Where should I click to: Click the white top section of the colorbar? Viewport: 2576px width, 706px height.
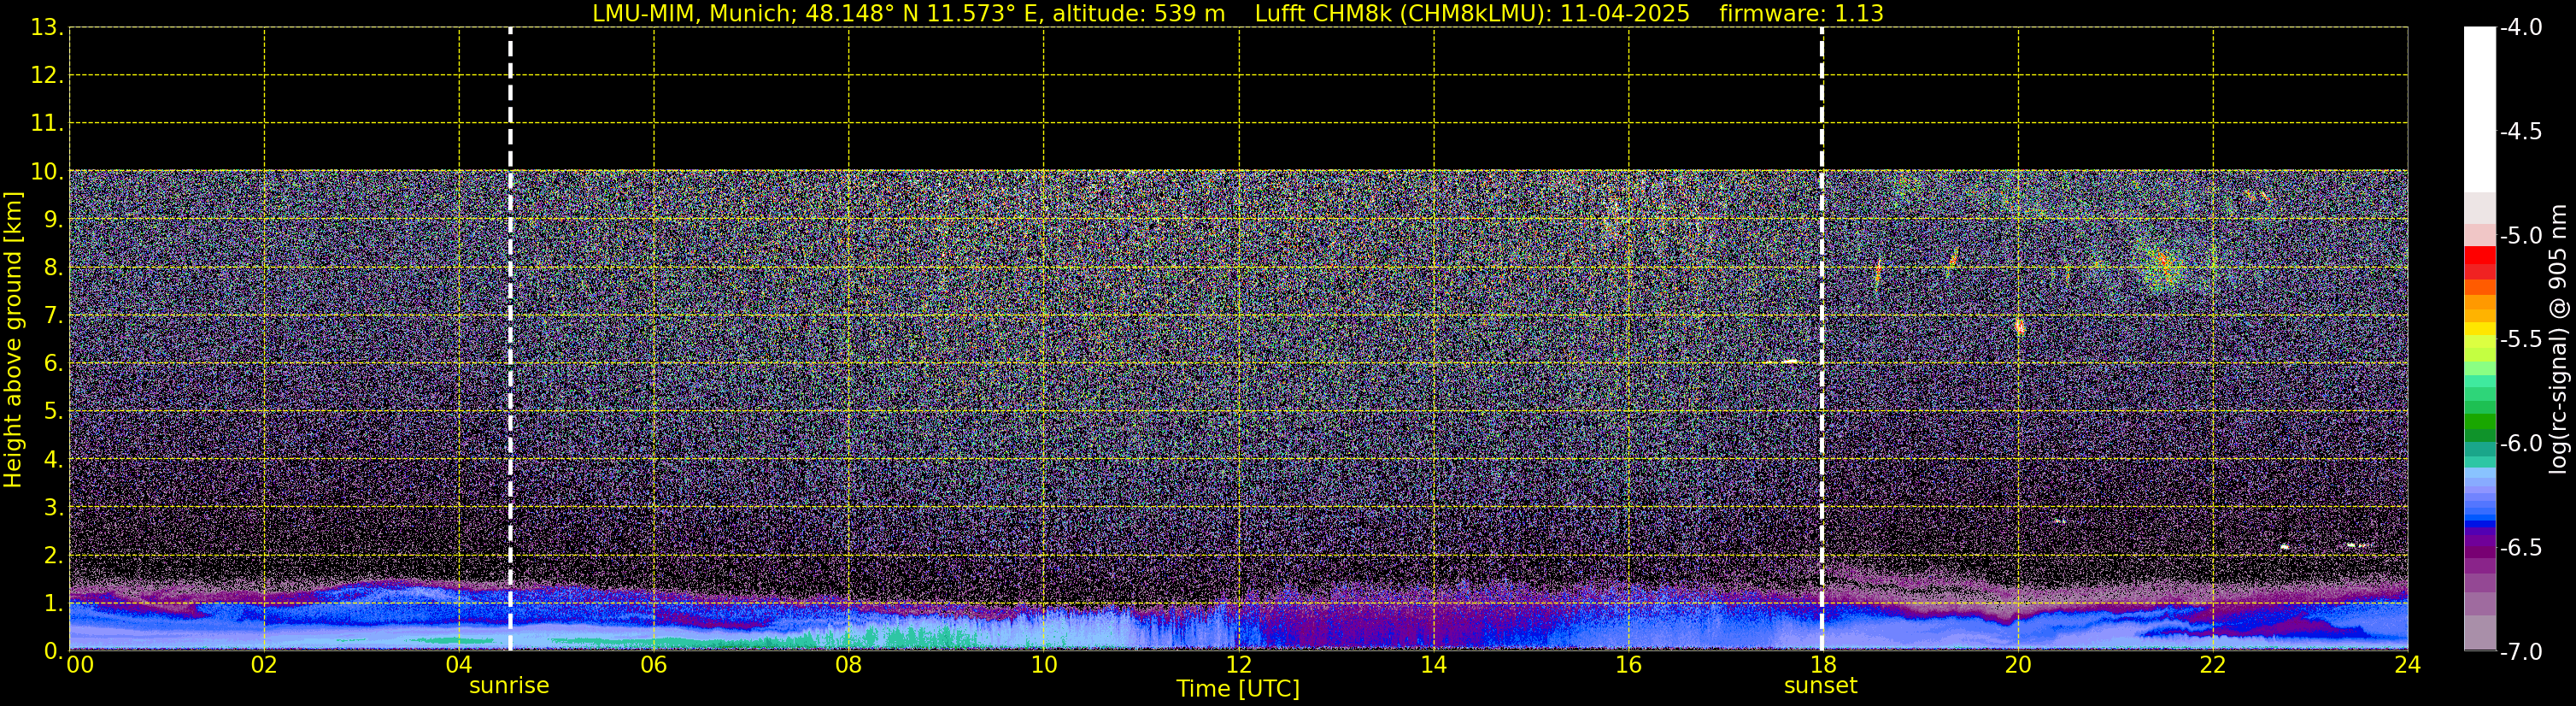click(x=2479, y=110)
